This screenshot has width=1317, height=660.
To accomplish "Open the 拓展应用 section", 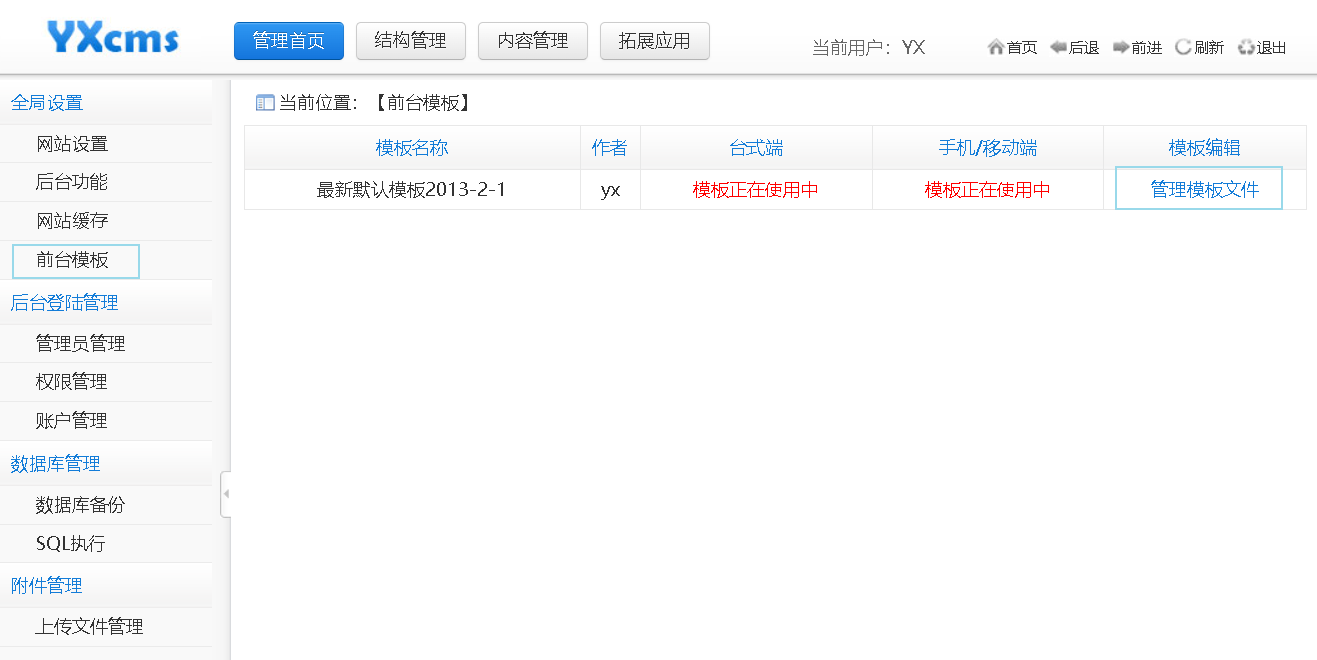I will click(654, 41).
